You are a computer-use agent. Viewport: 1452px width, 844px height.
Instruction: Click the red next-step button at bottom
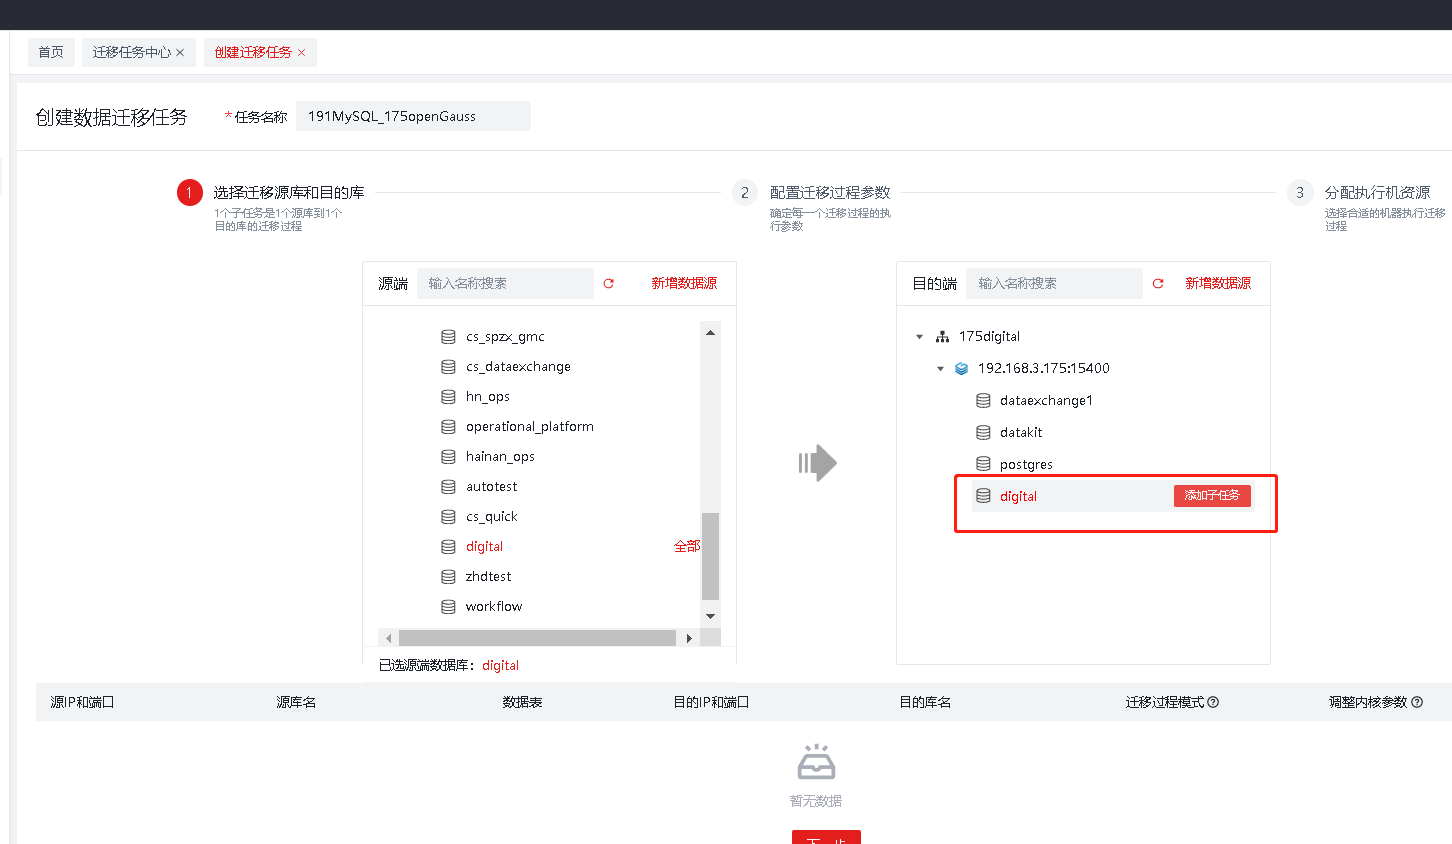826,837
